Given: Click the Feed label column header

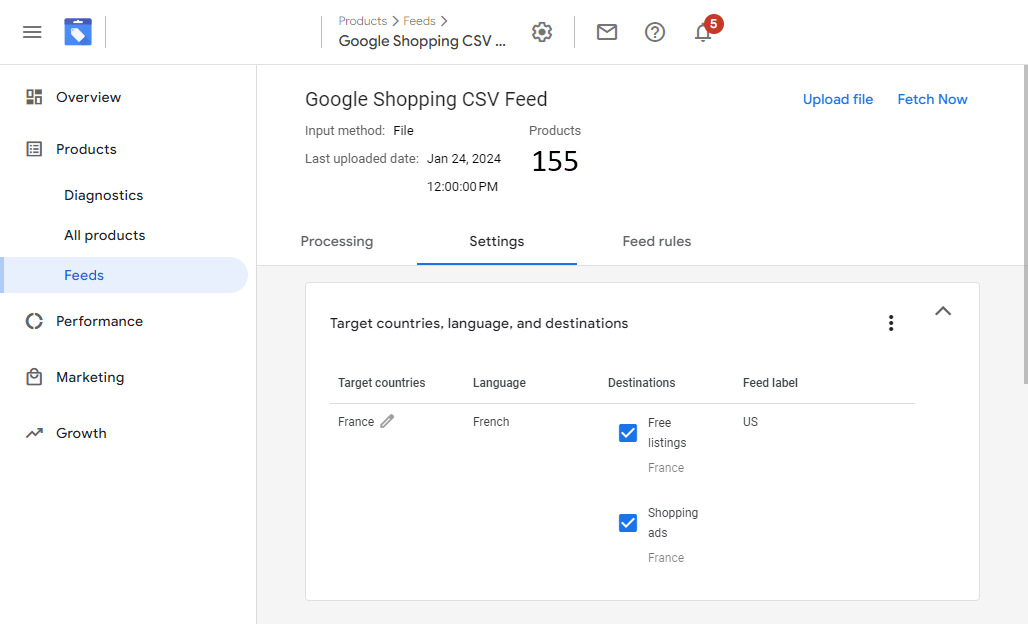Looking at the screenshot, I should coord(770,383).
